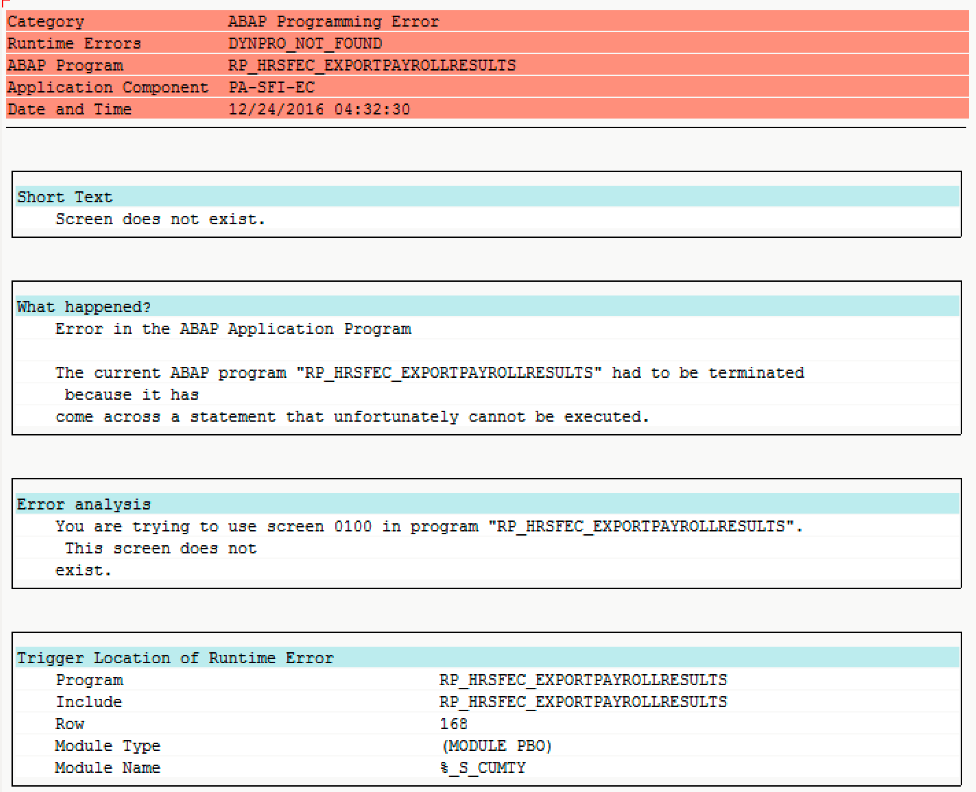
Task: Select the Runtime Errors label
Action: 74,44
